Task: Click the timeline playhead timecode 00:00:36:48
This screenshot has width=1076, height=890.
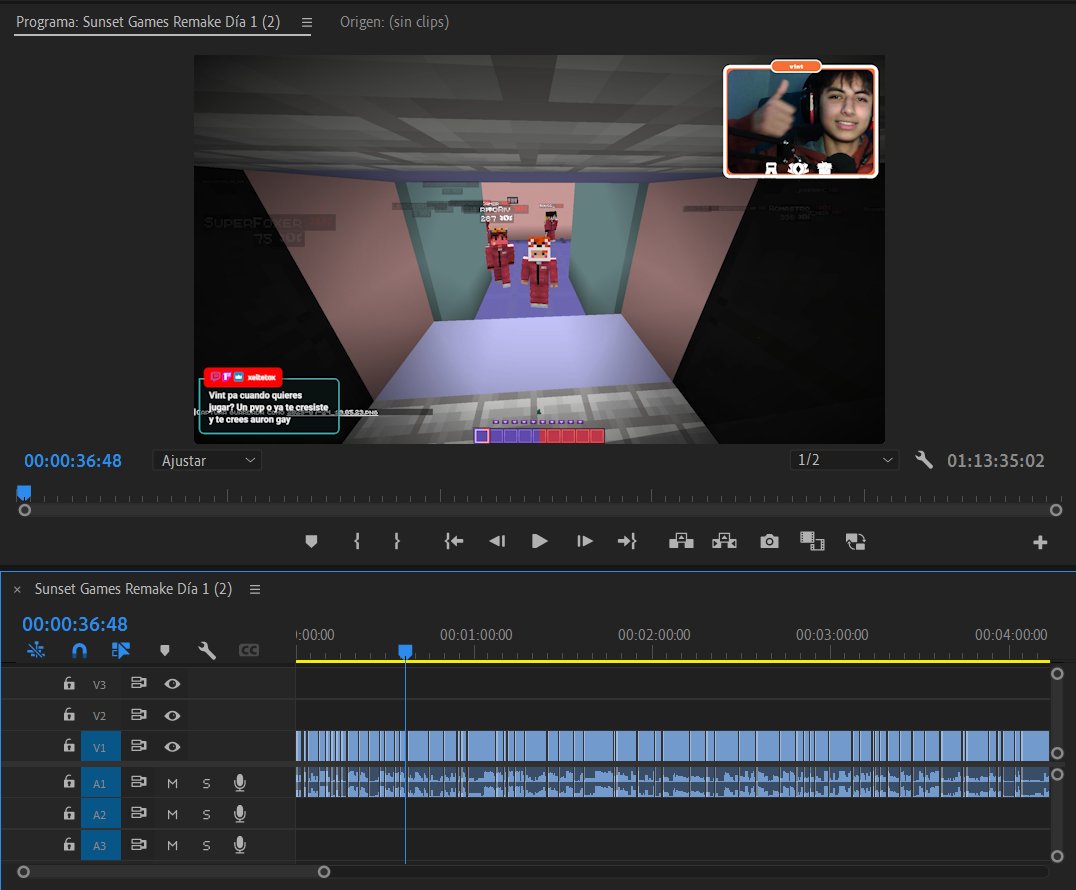Action: pos(75,624)
